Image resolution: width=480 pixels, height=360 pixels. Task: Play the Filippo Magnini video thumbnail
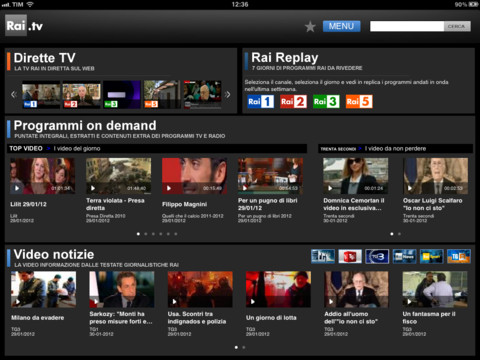click(194, 176)
